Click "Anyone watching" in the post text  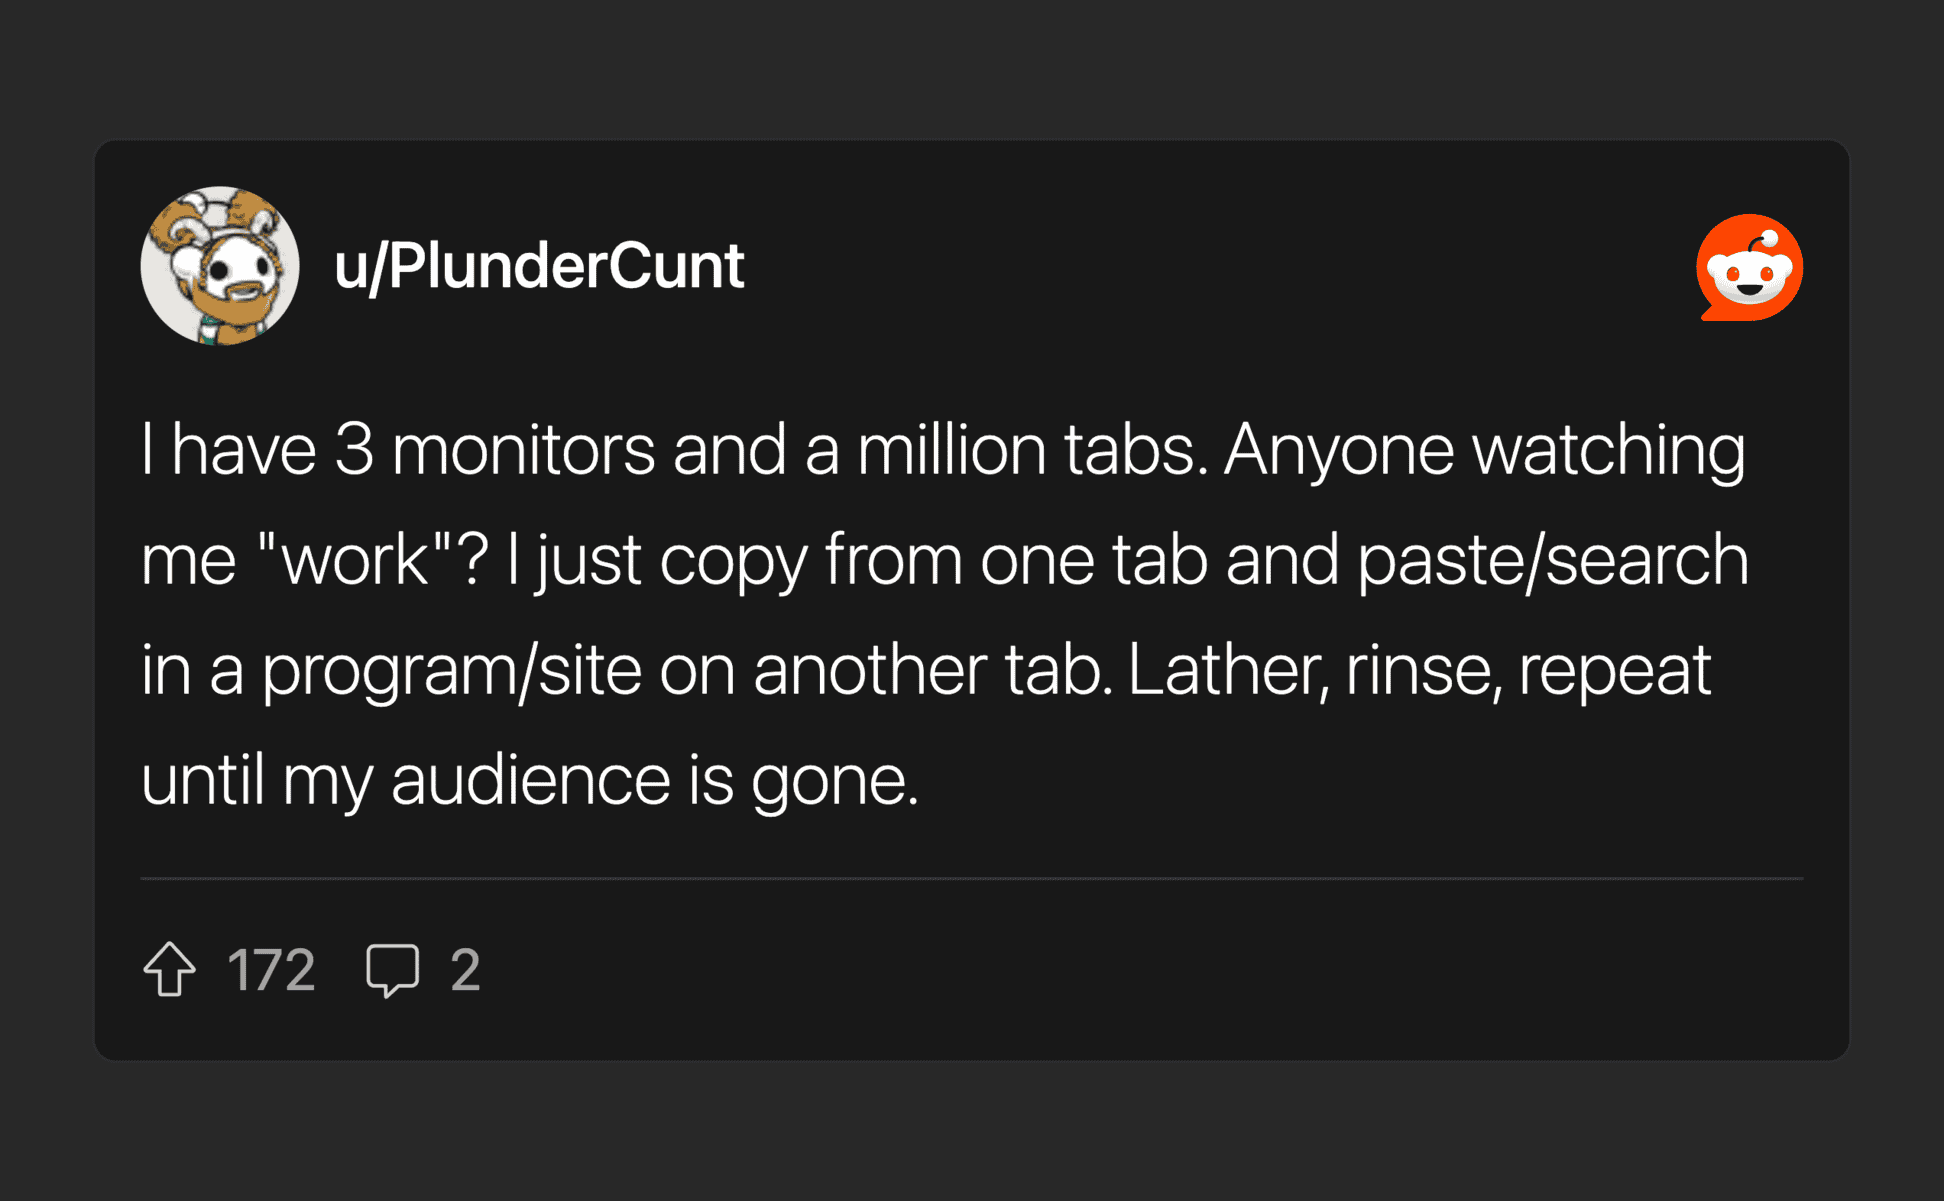1485,450
